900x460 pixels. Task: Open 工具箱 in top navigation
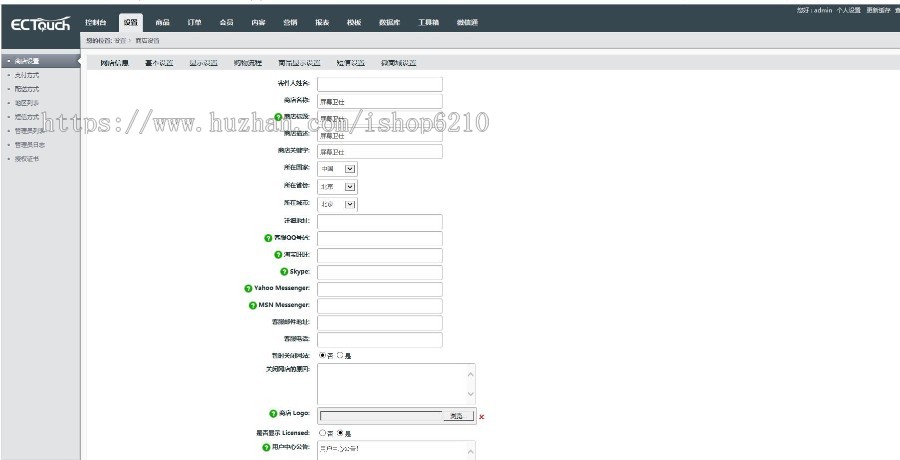(x=428, y=22)
